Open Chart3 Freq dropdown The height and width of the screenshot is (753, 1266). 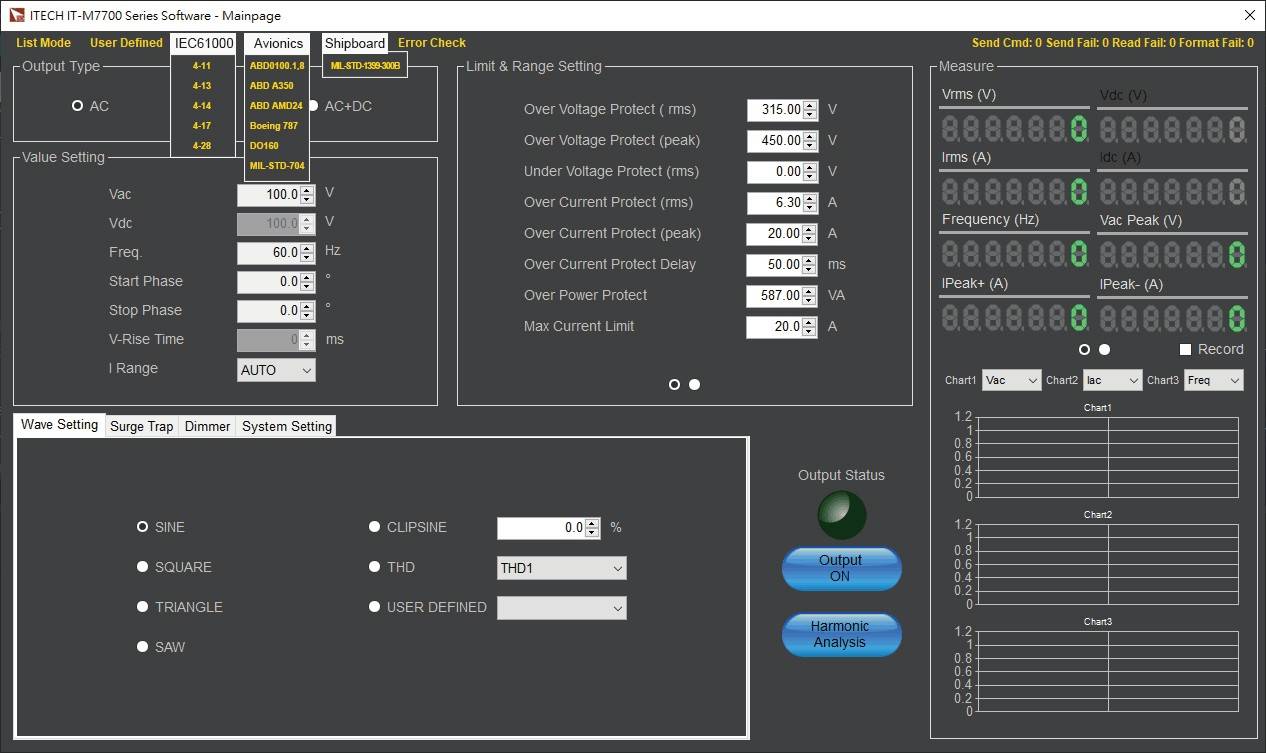(x=1214, y=380)
